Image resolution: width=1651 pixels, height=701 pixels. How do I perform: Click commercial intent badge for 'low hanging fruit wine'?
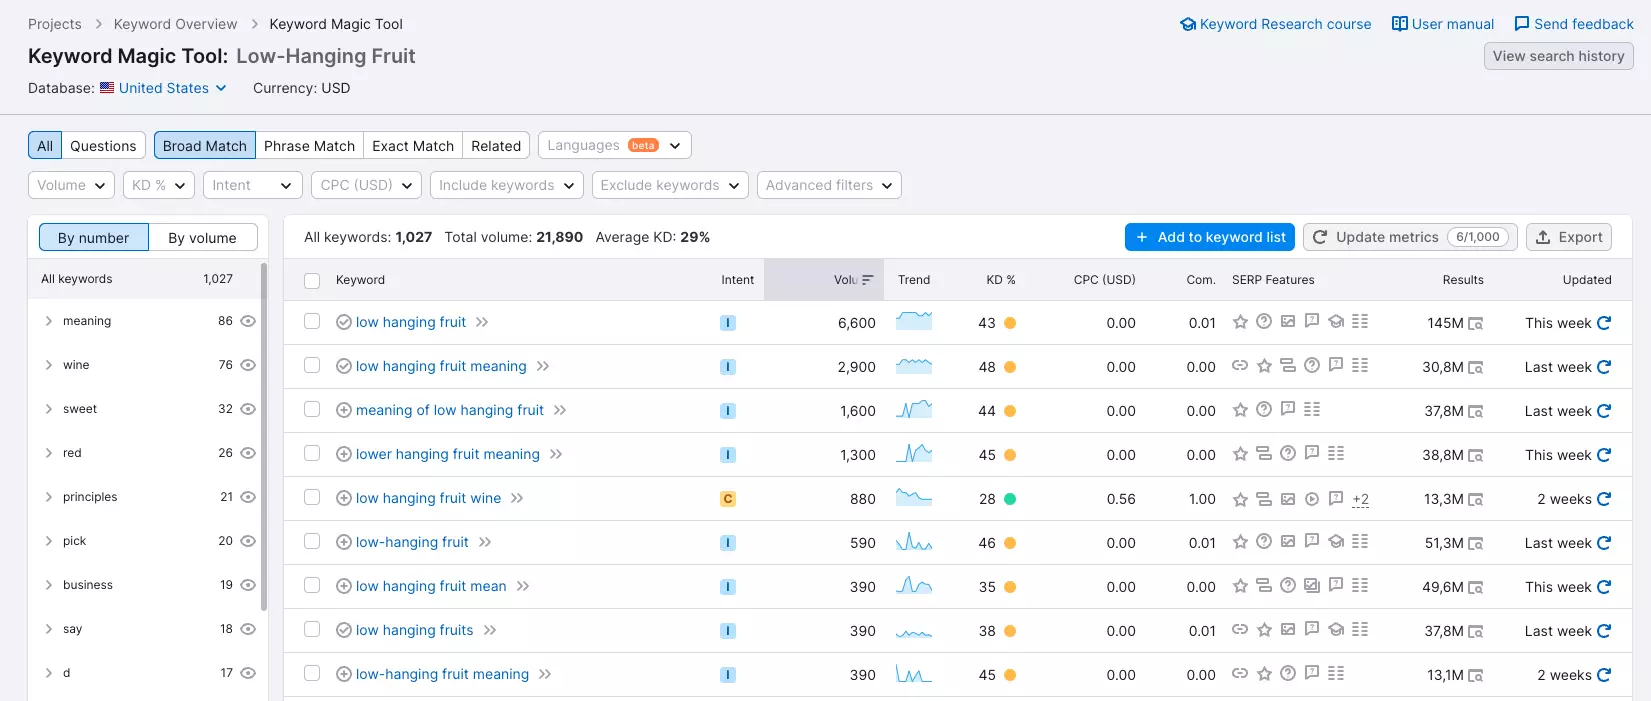[728, 499]
